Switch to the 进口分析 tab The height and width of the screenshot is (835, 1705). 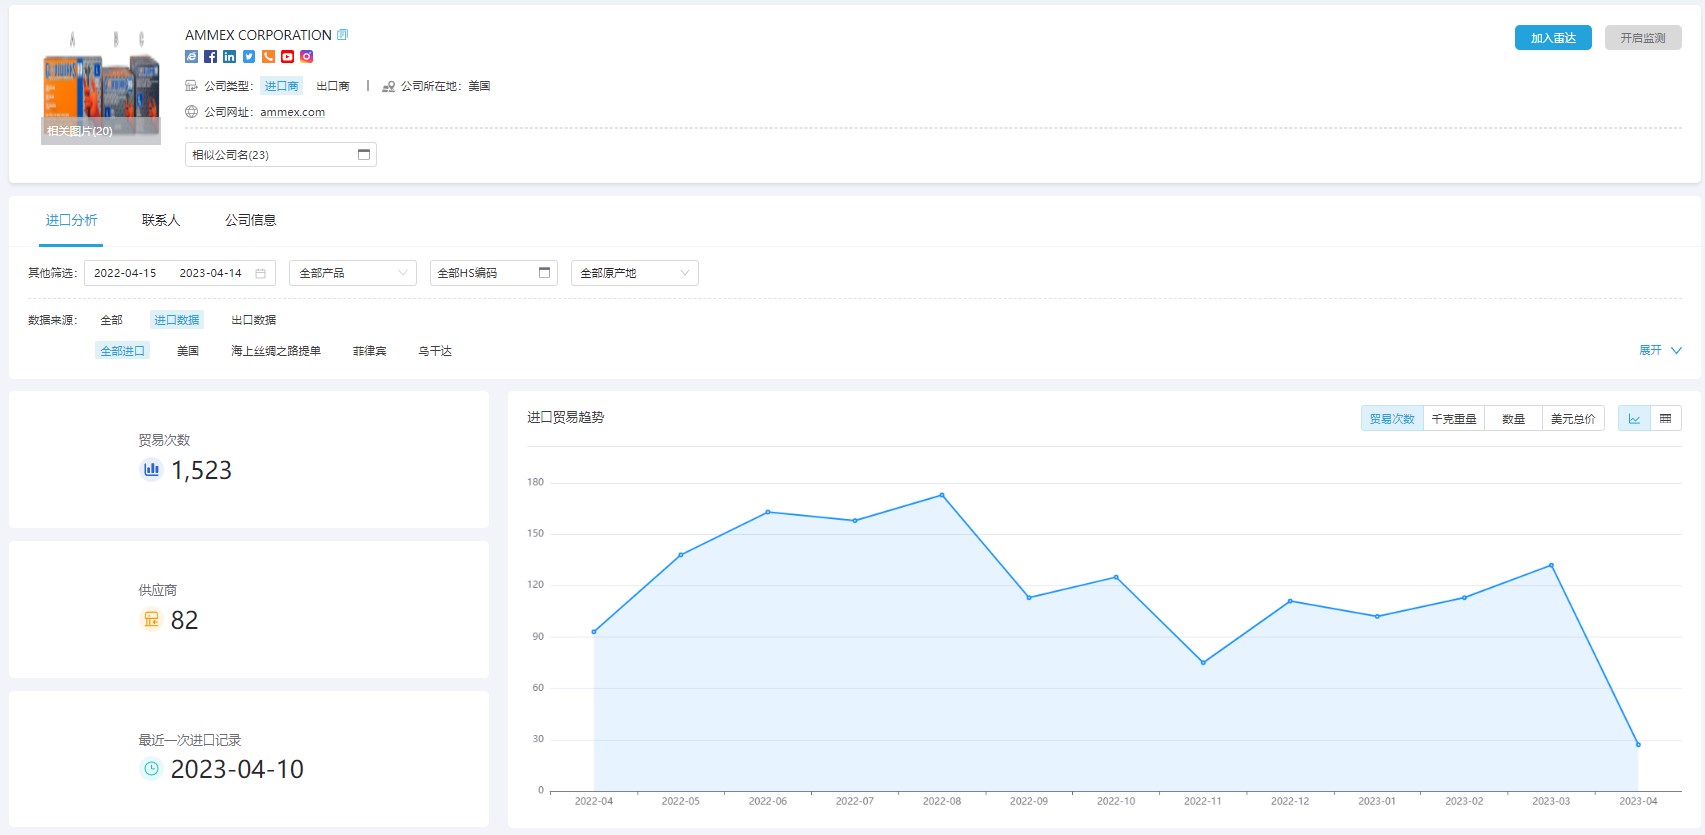(x=71, y=220)
